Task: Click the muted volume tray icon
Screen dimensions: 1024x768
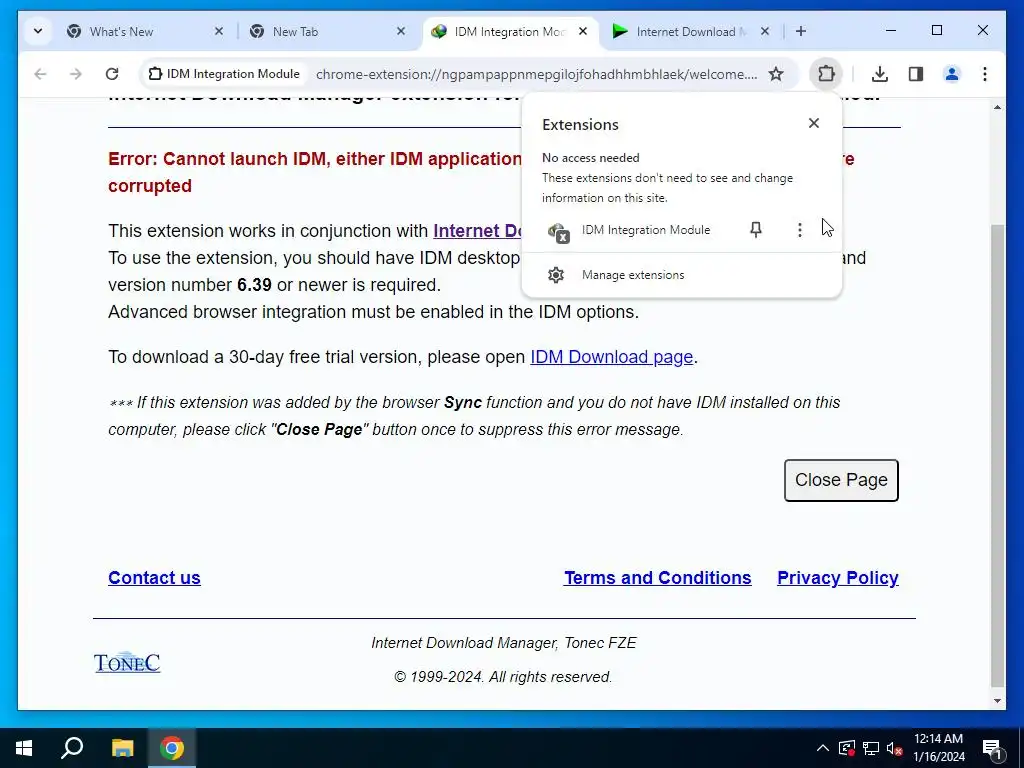Action: click(895, 748)
